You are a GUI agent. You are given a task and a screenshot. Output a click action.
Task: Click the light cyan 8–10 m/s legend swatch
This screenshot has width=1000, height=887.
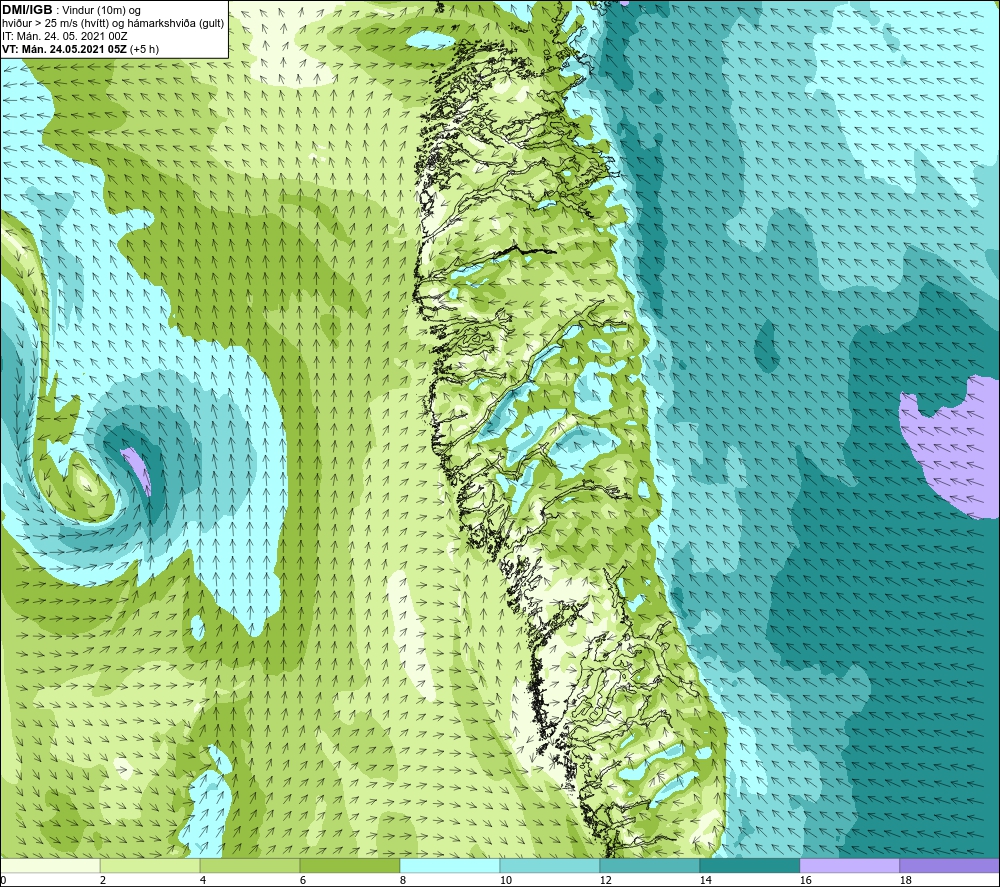[450, 865]
